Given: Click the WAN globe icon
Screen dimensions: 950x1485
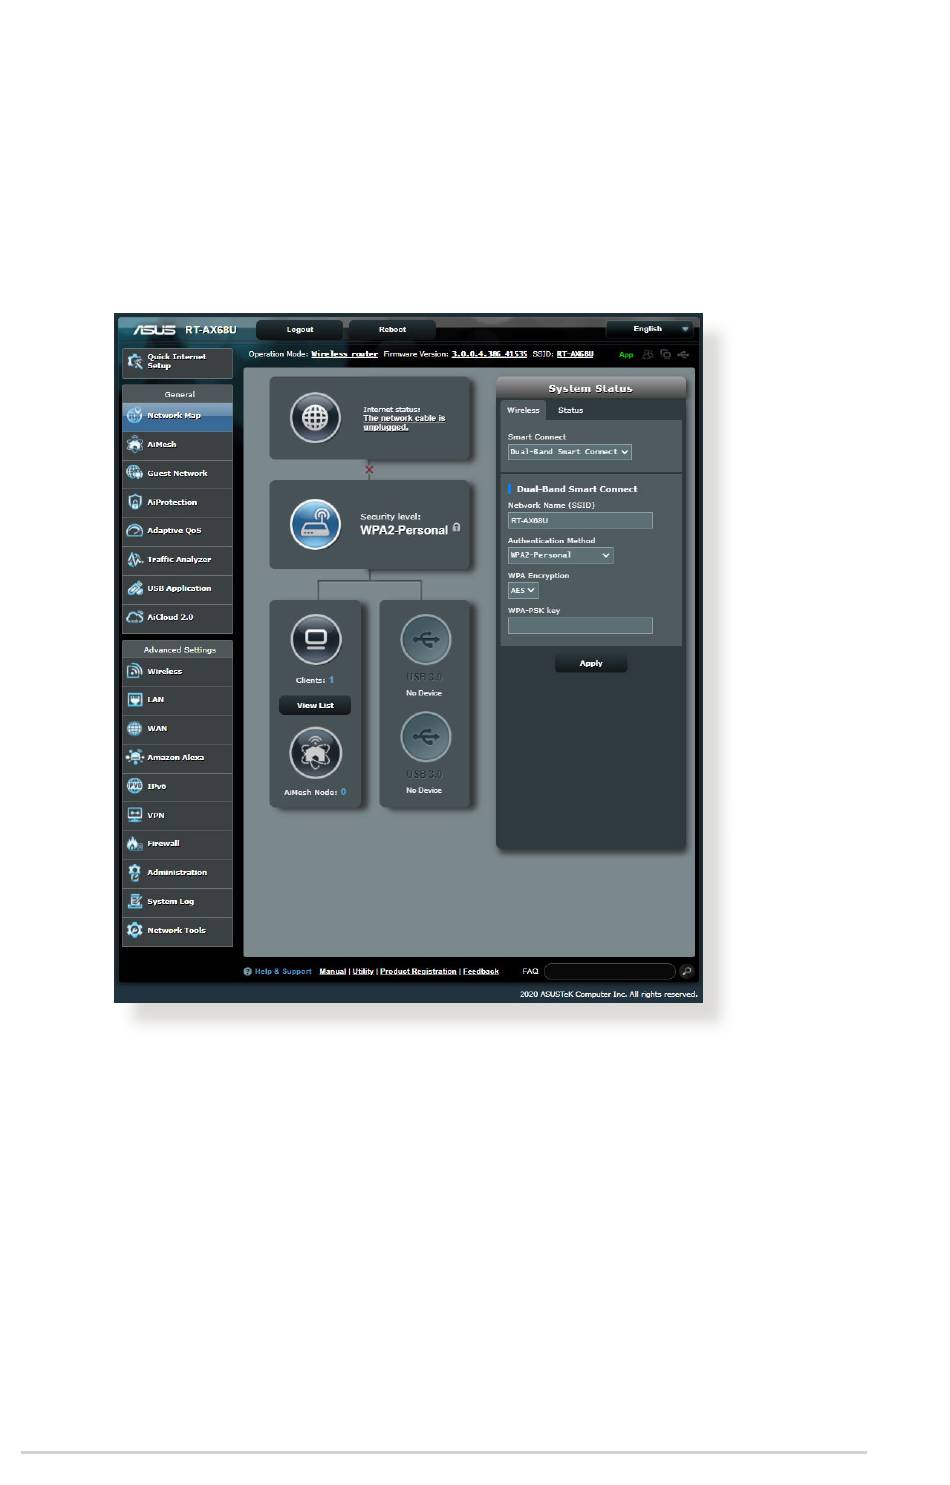Looking at the screenshot, I should tap(135, 729).
